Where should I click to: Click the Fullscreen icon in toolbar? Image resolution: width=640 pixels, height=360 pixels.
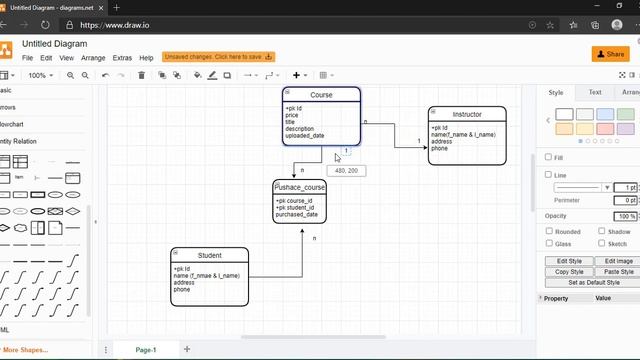[622, 75]
